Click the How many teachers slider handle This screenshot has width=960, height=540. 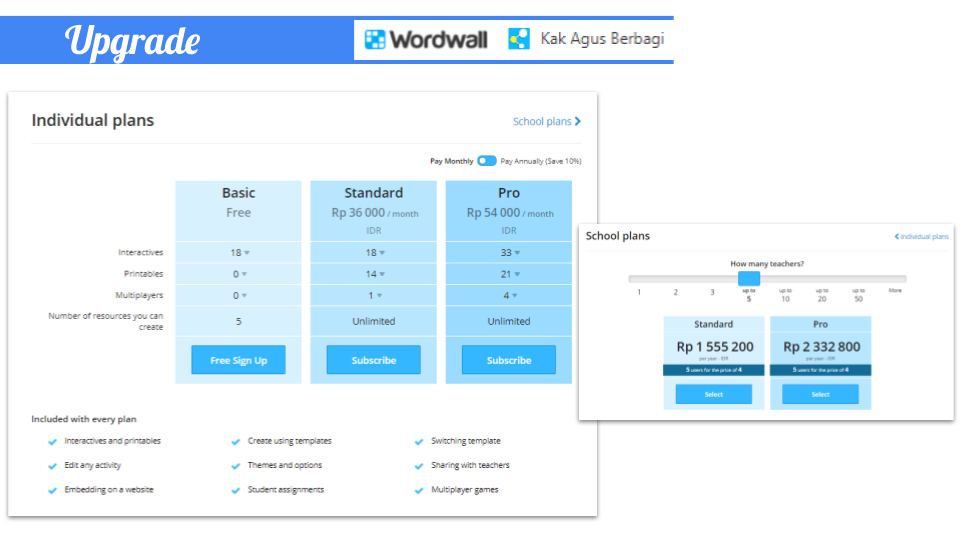[749, 279]
